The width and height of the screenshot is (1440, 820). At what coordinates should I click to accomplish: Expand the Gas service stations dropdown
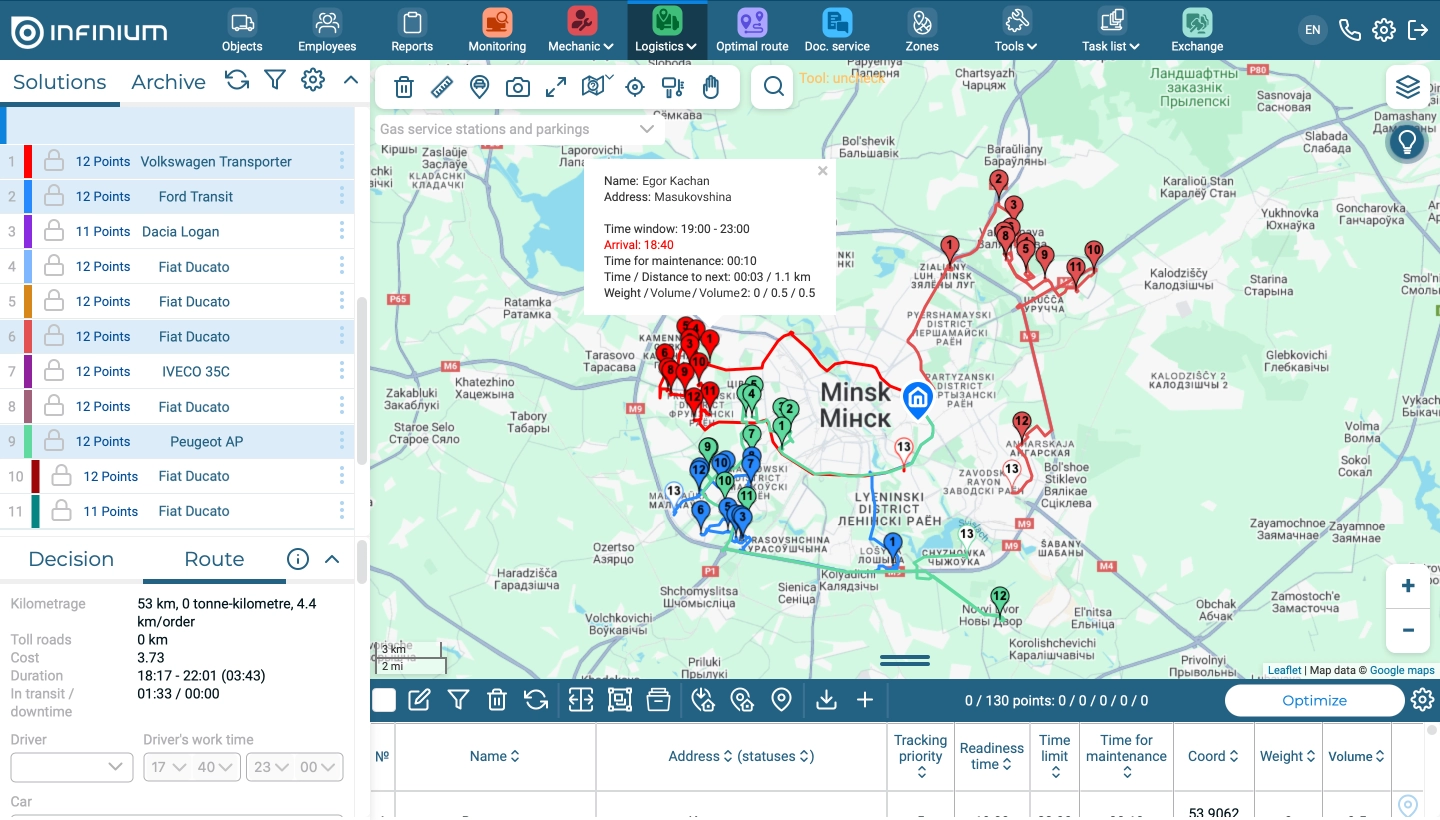646,129
